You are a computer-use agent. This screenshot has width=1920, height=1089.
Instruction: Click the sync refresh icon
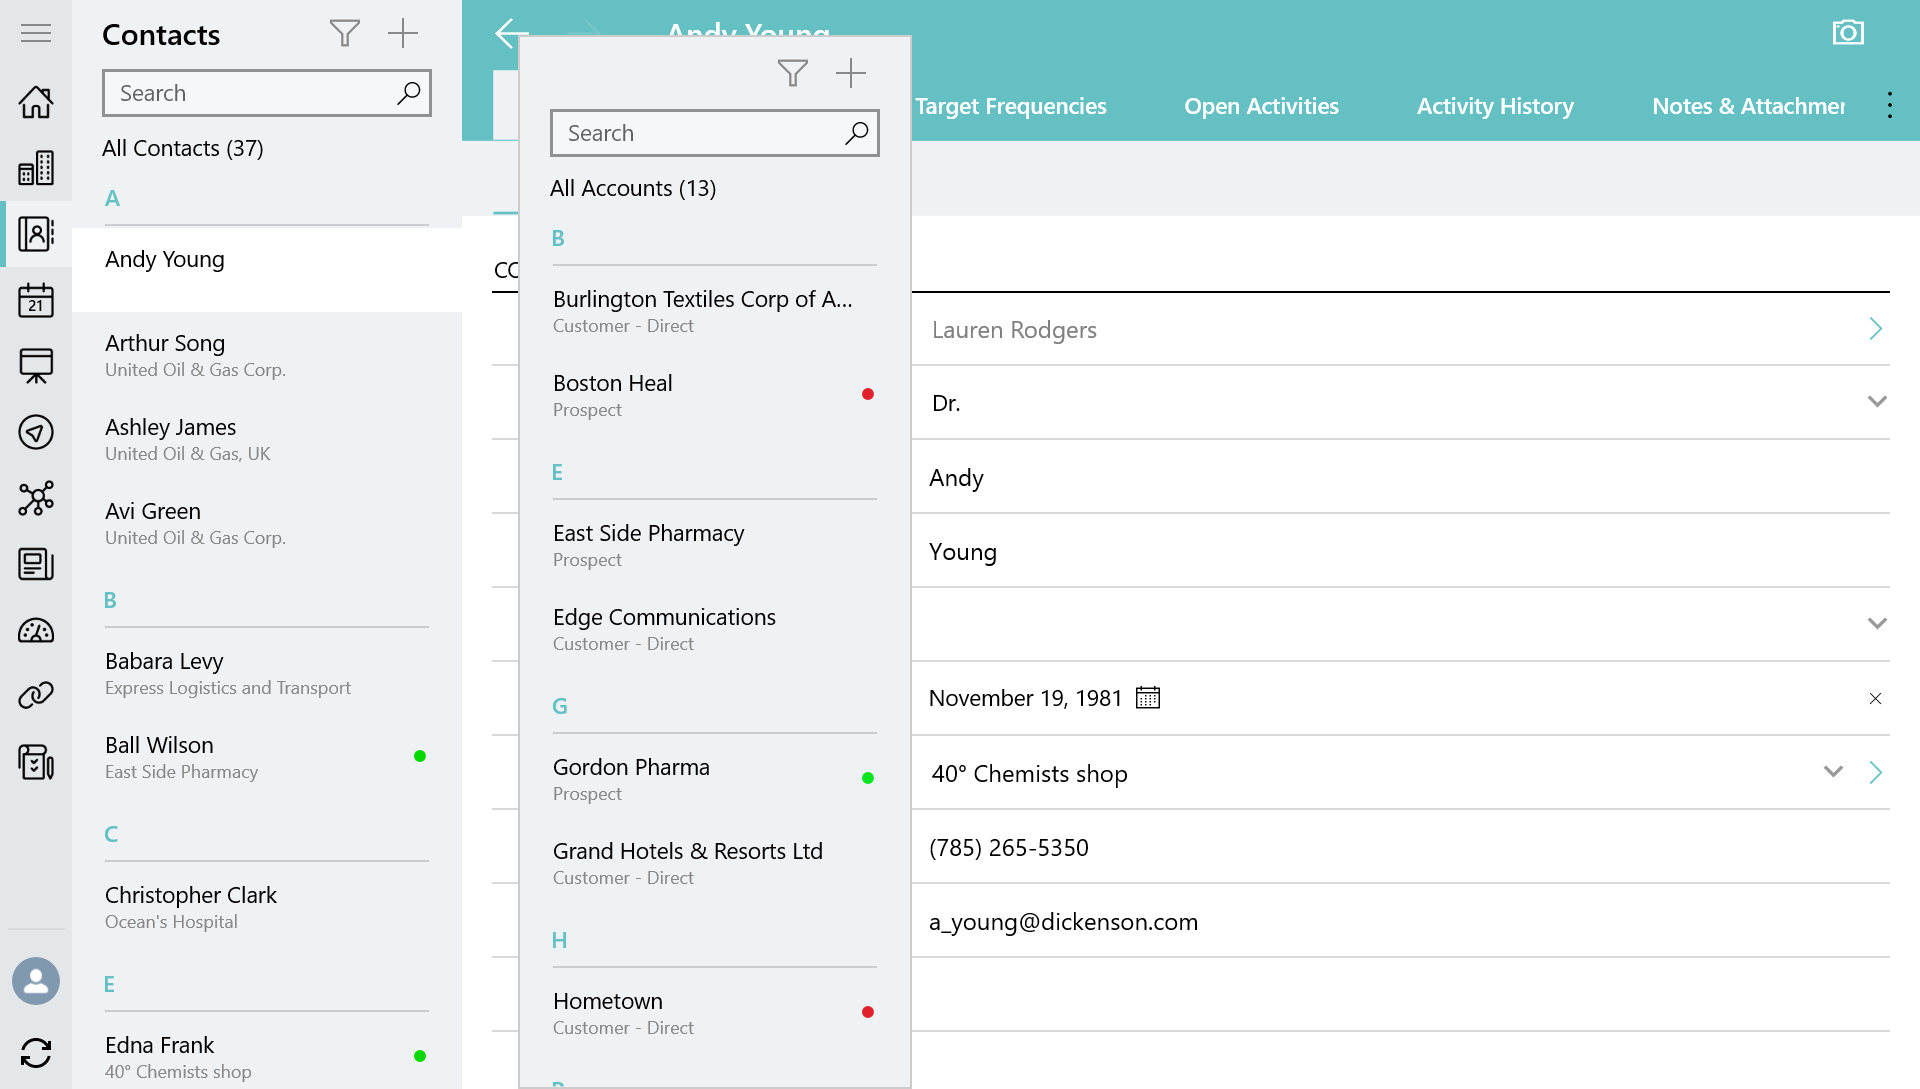(x=36, y=1053)
